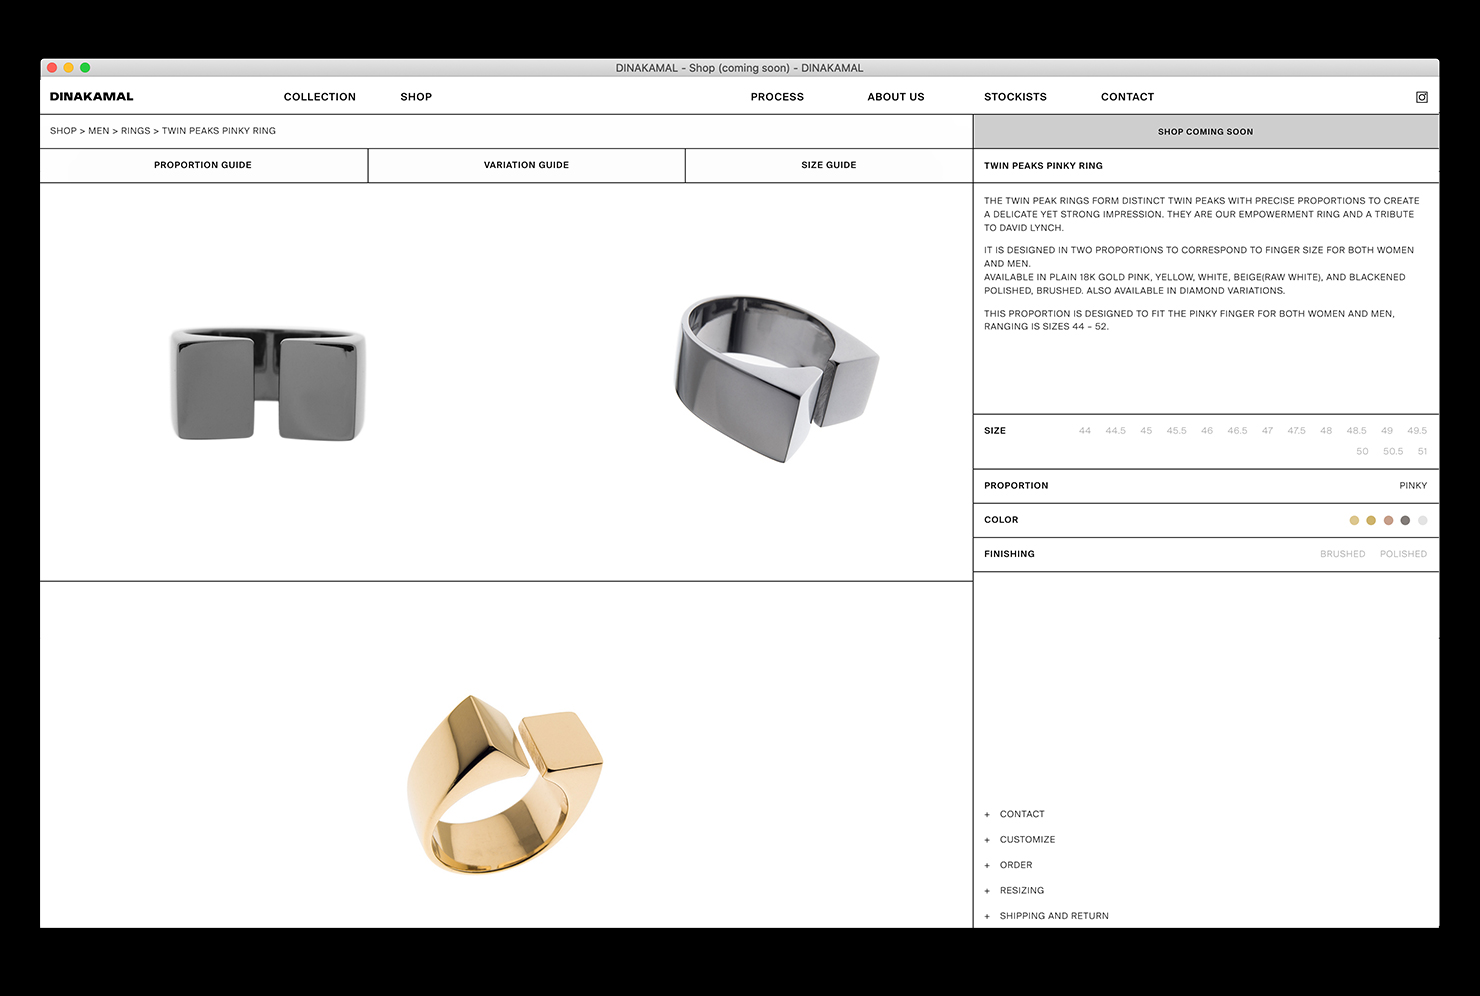The height and width of the screenshot is (996, 1480).
Task: Click the green fullscreen window button
Action: (x=85, y=68)
